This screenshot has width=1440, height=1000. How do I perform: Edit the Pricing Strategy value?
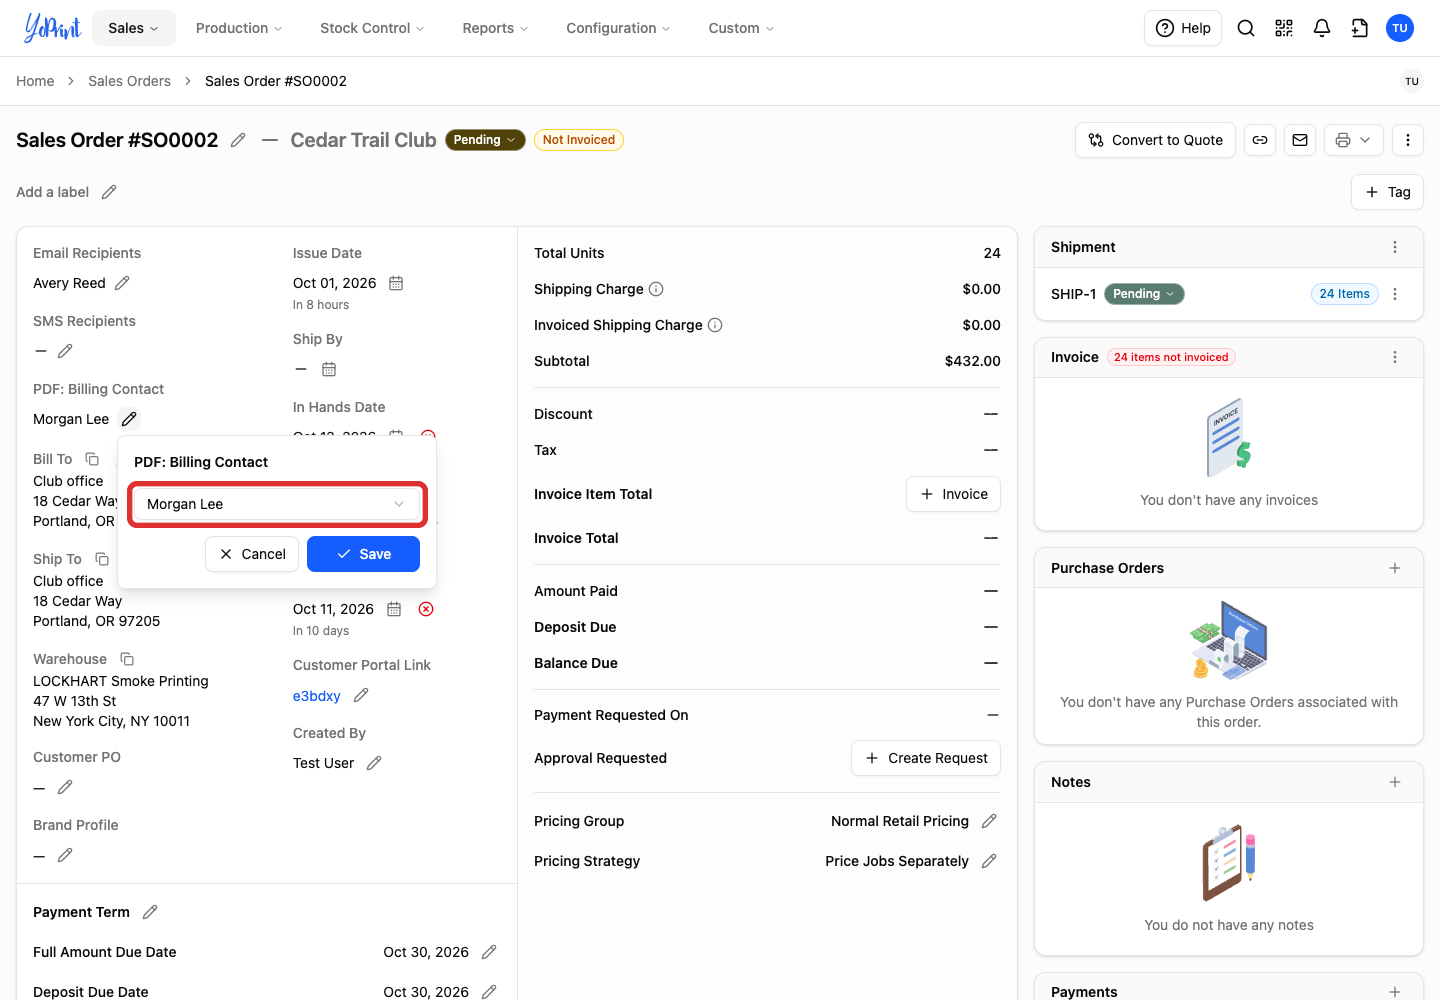point(989,861)
